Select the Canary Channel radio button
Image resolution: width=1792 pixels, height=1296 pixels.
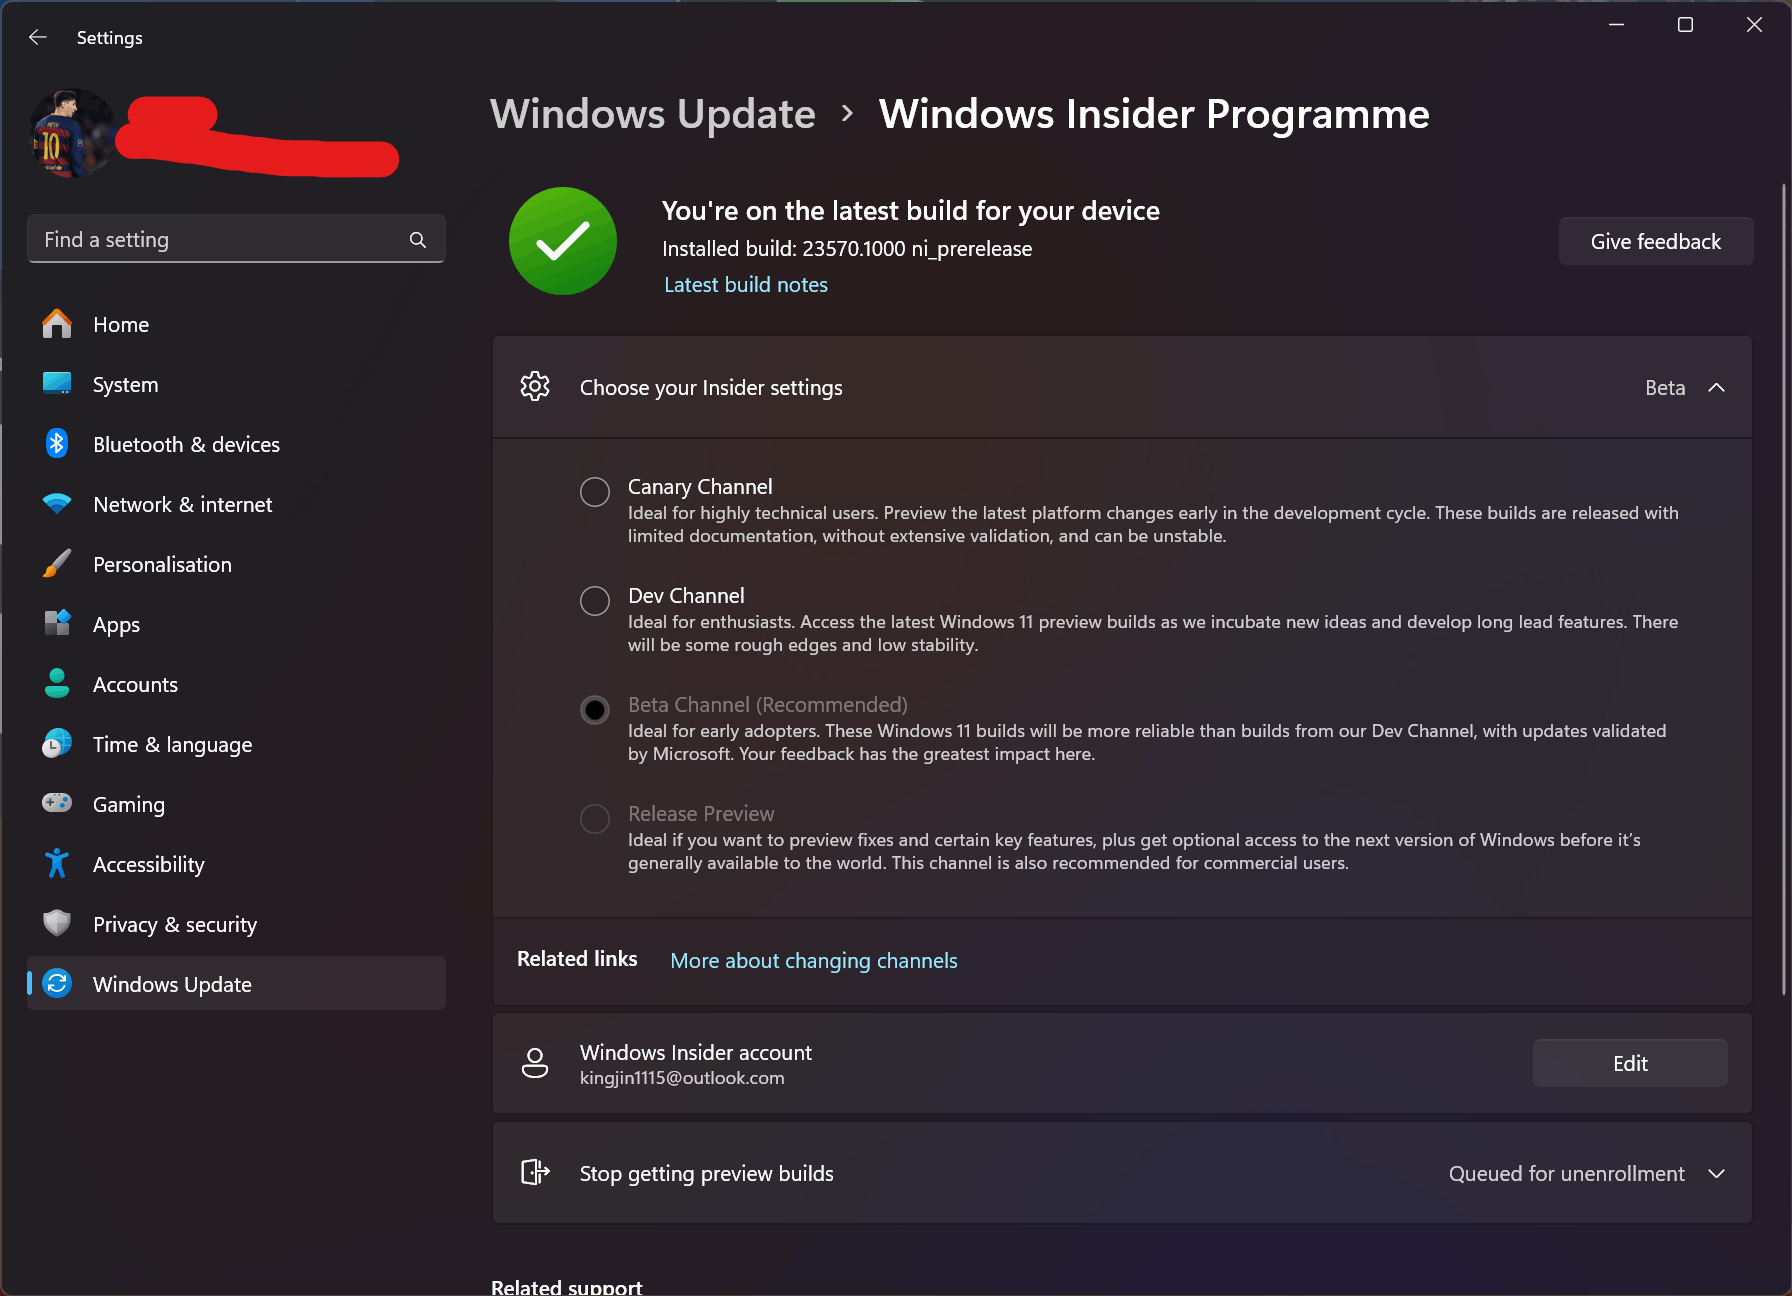pos(595,491)
